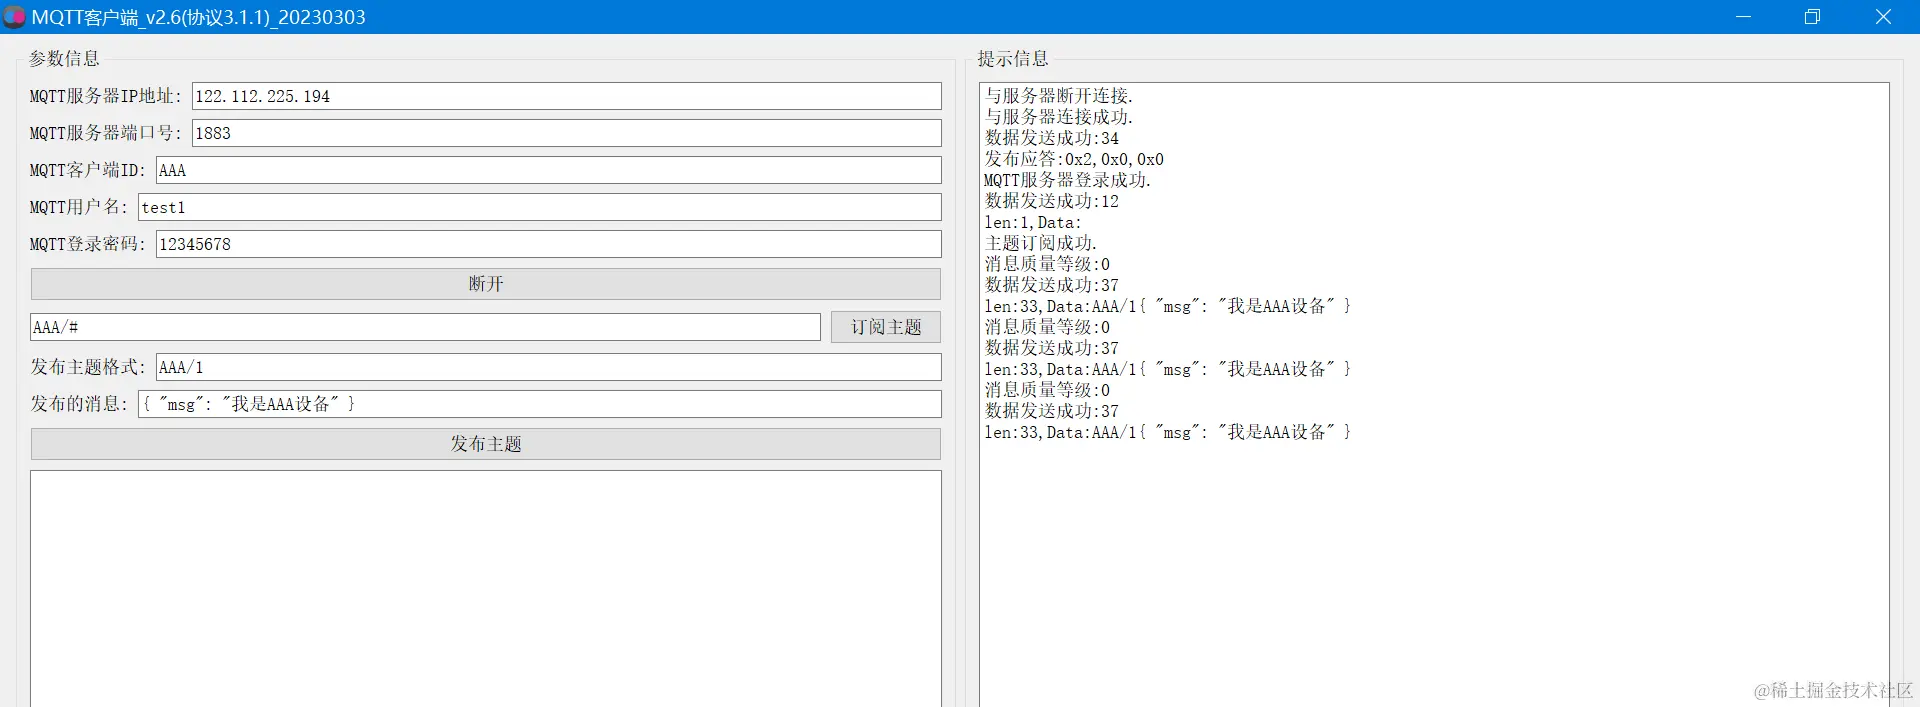Click the 订阅主题 subscribe button

tap(886, 327)
